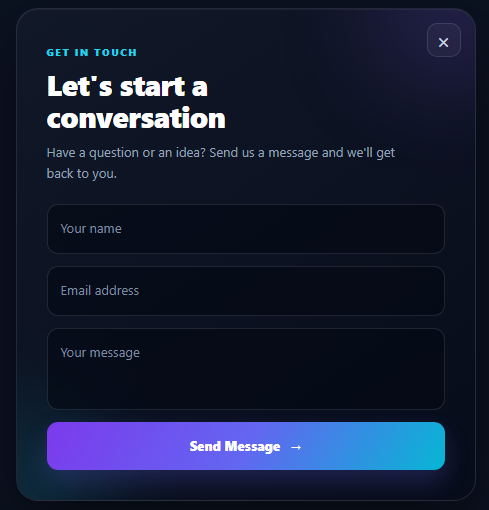Click the "Have a question or an idea?" text

point(126,153)
